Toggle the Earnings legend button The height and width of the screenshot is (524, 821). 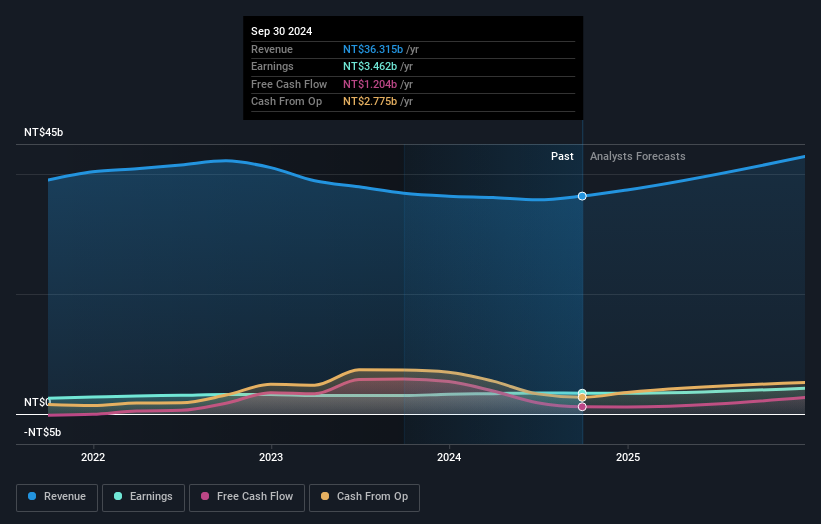tap(143, 497)
